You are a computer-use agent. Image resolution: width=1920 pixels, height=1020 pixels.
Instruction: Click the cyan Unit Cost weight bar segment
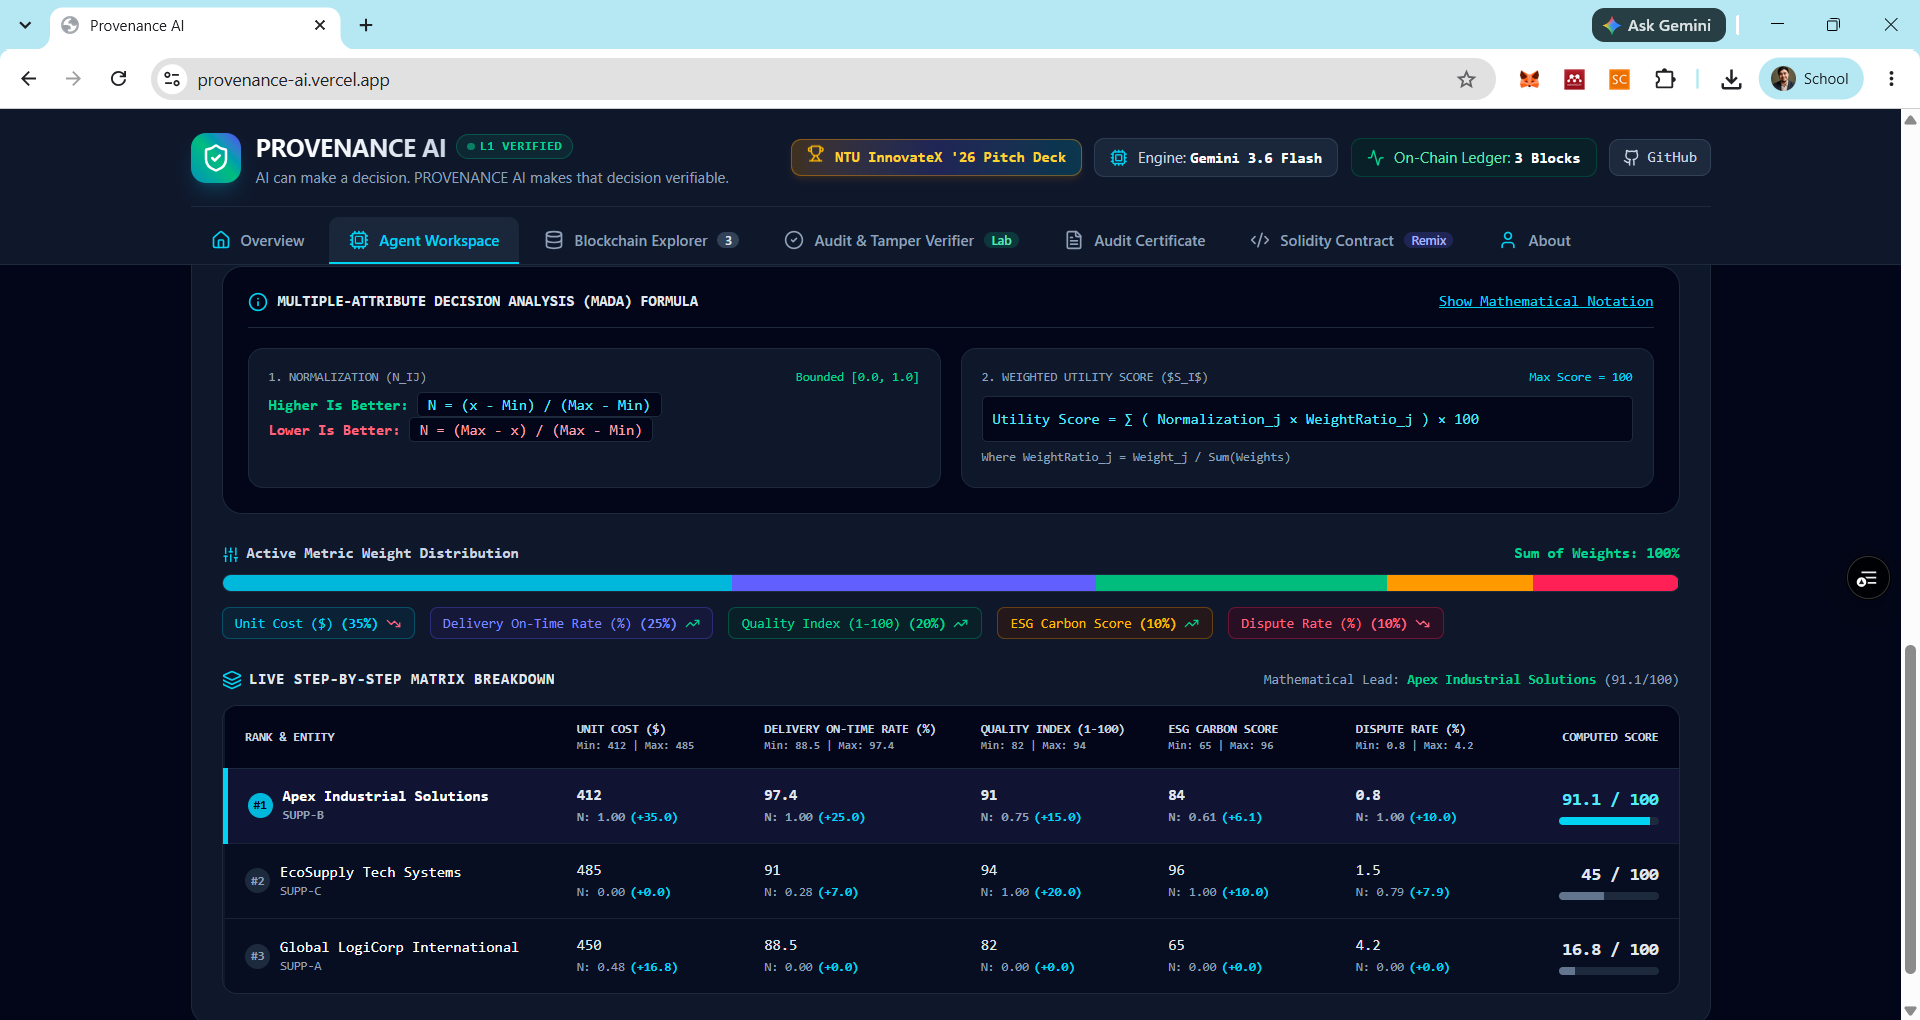(x=477, y=583)
